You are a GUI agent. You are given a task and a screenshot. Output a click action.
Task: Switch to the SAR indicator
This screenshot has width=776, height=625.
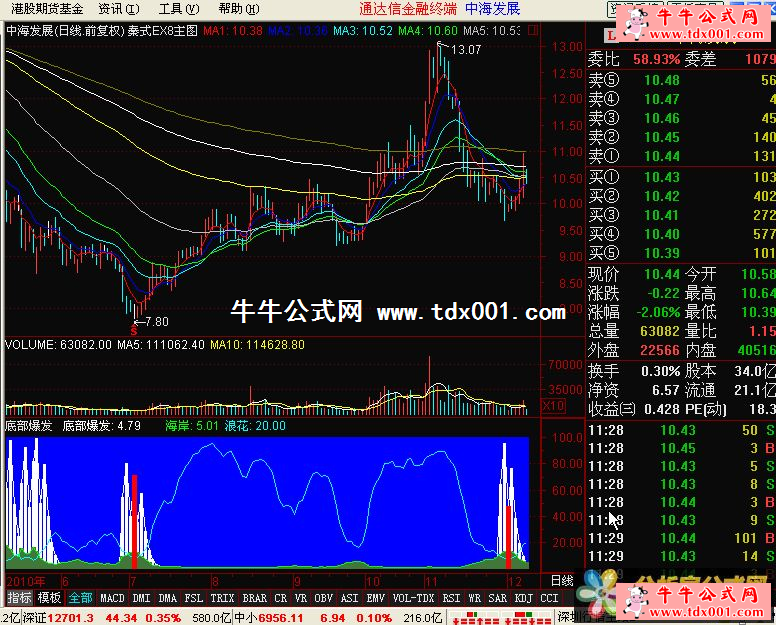(498, 598)
